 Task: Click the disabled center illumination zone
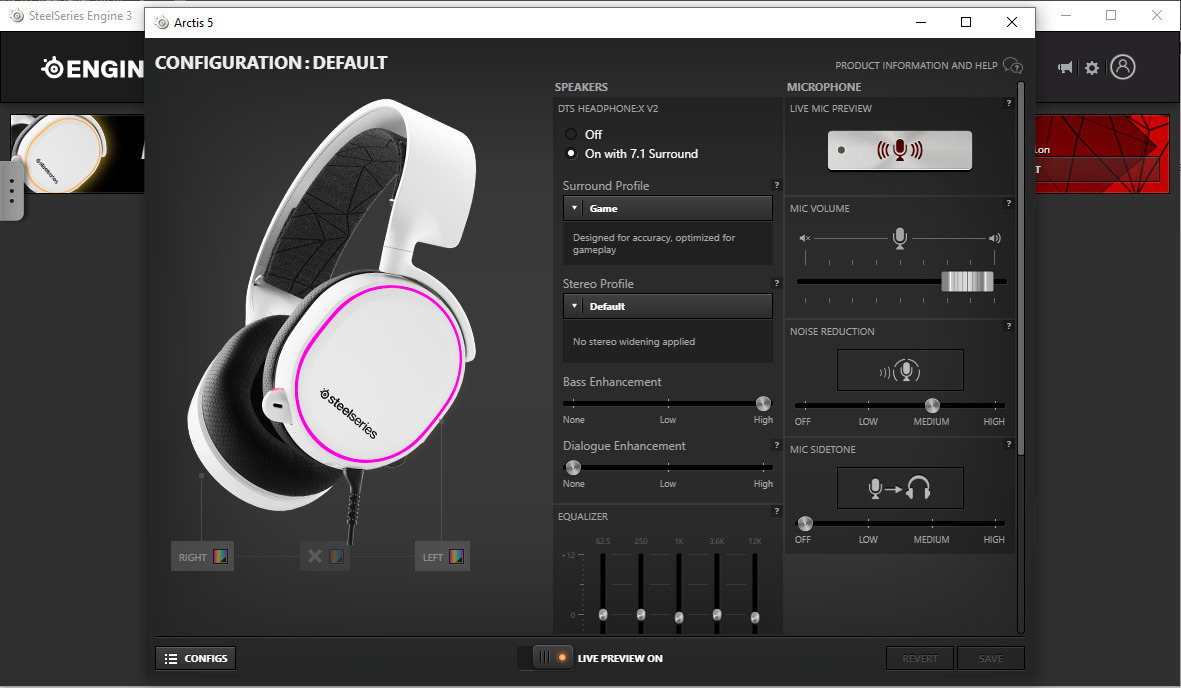pyautogui.click(x=325, y=556)
